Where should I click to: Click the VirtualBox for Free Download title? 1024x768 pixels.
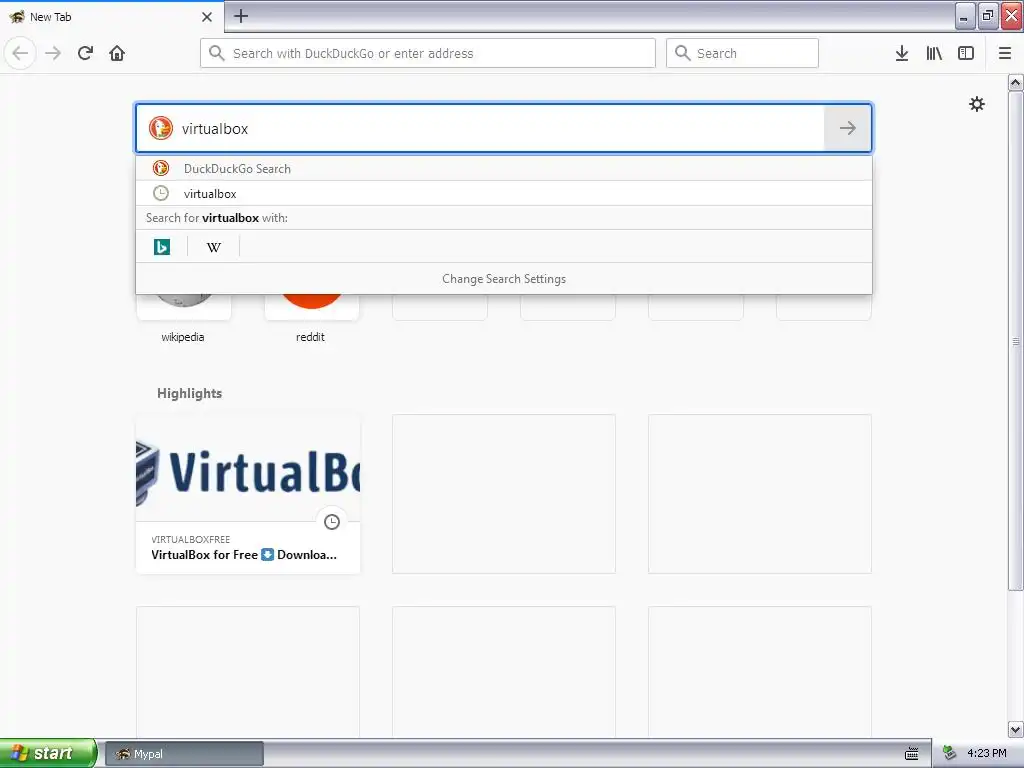pos(244,554)
